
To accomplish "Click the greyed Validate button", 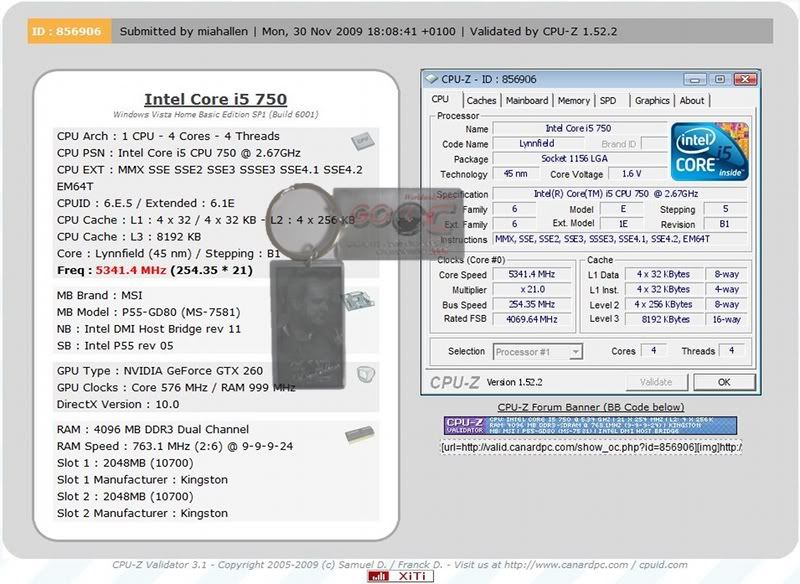I will click(x=656, y=382).
